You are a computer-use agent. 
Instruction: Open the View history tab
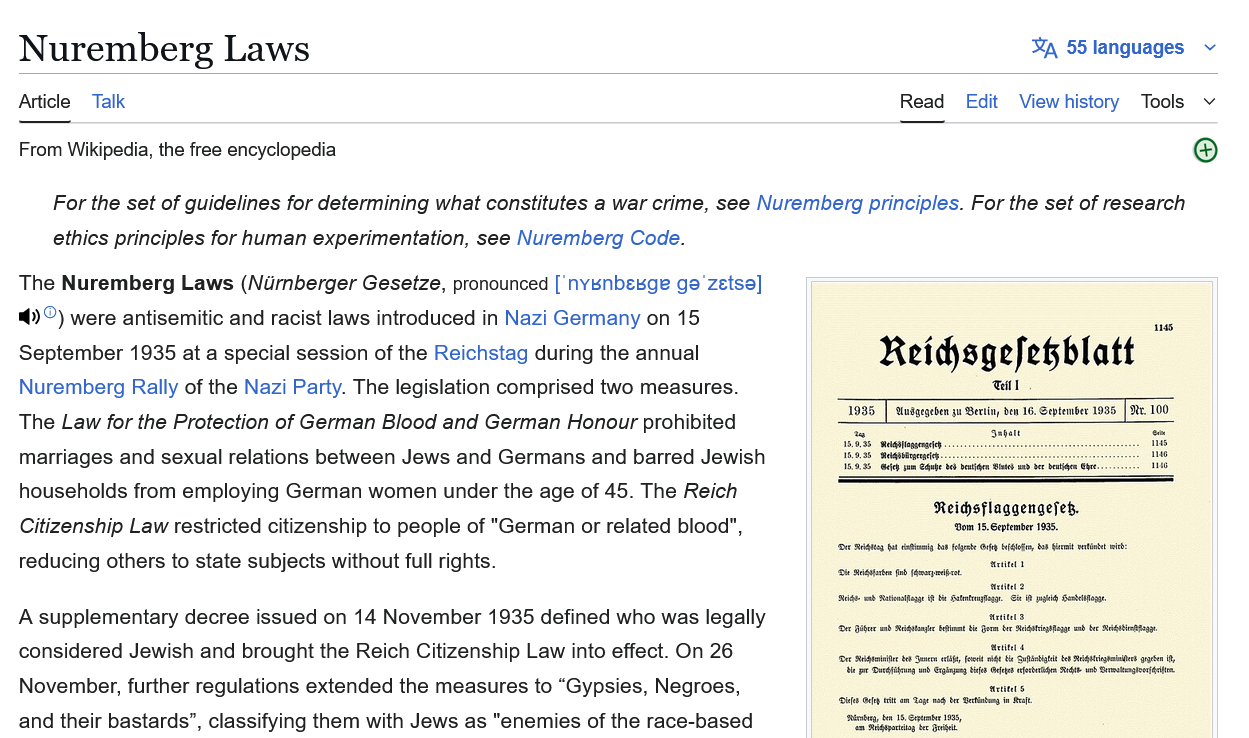pyautogui.click(x=1068, y=101)
